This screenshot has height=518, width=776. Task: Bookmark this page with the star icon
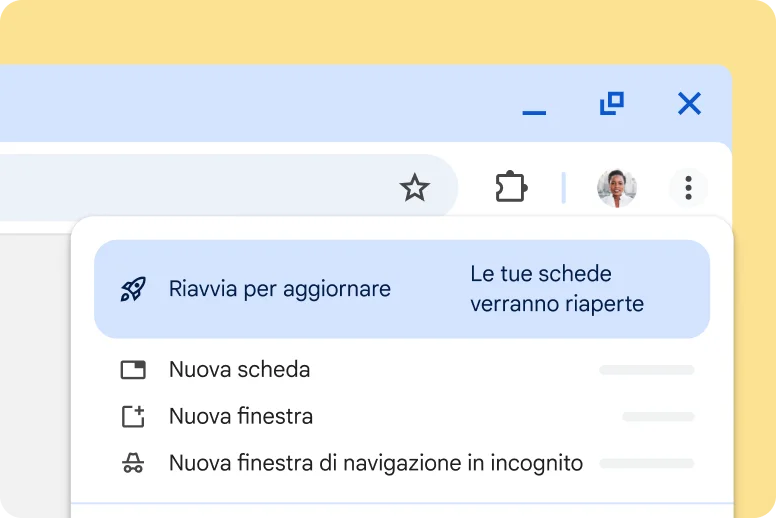click(x=414, y=187)
